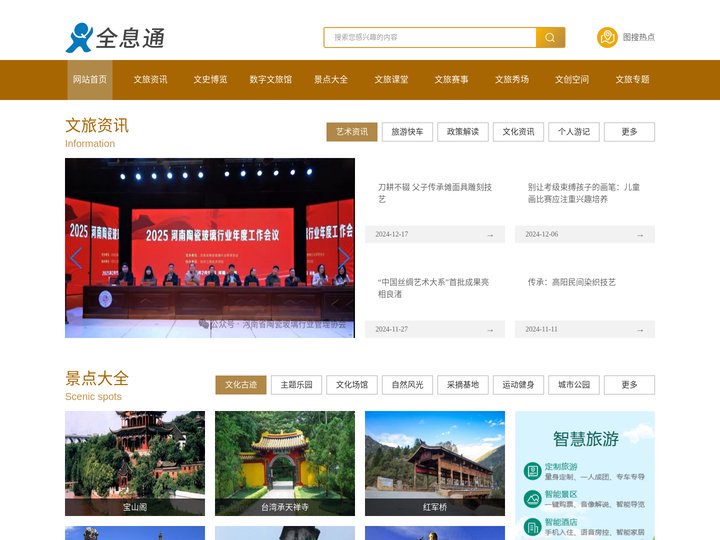Select the 个人游记 tab

574,132
